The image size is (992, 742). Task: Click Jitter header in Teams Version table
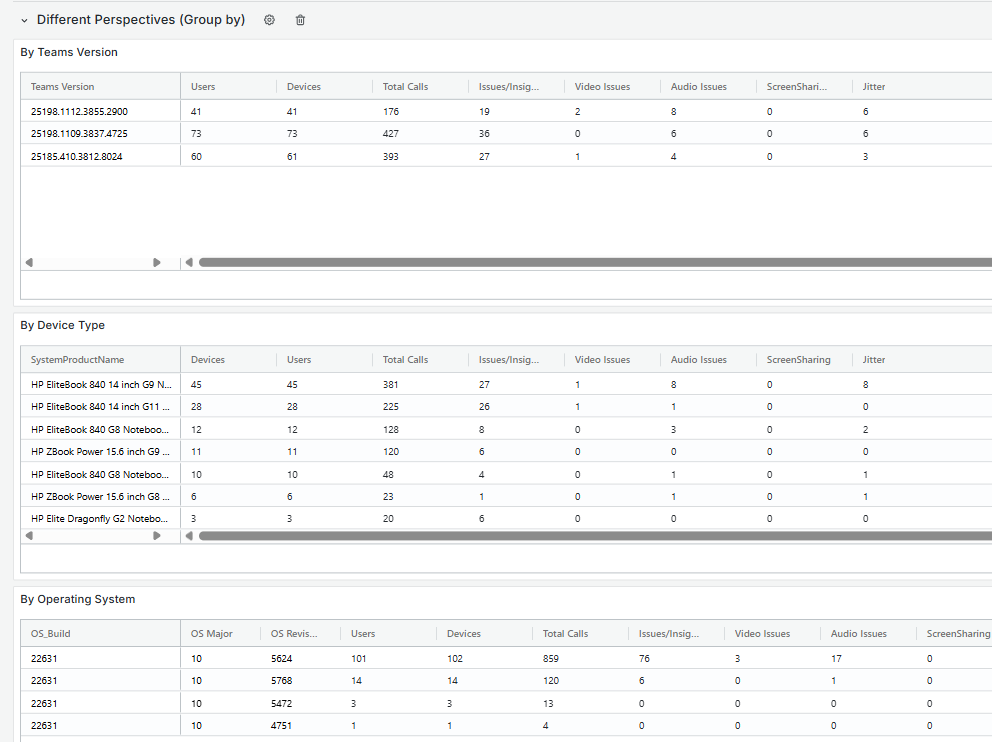(874, 87)
